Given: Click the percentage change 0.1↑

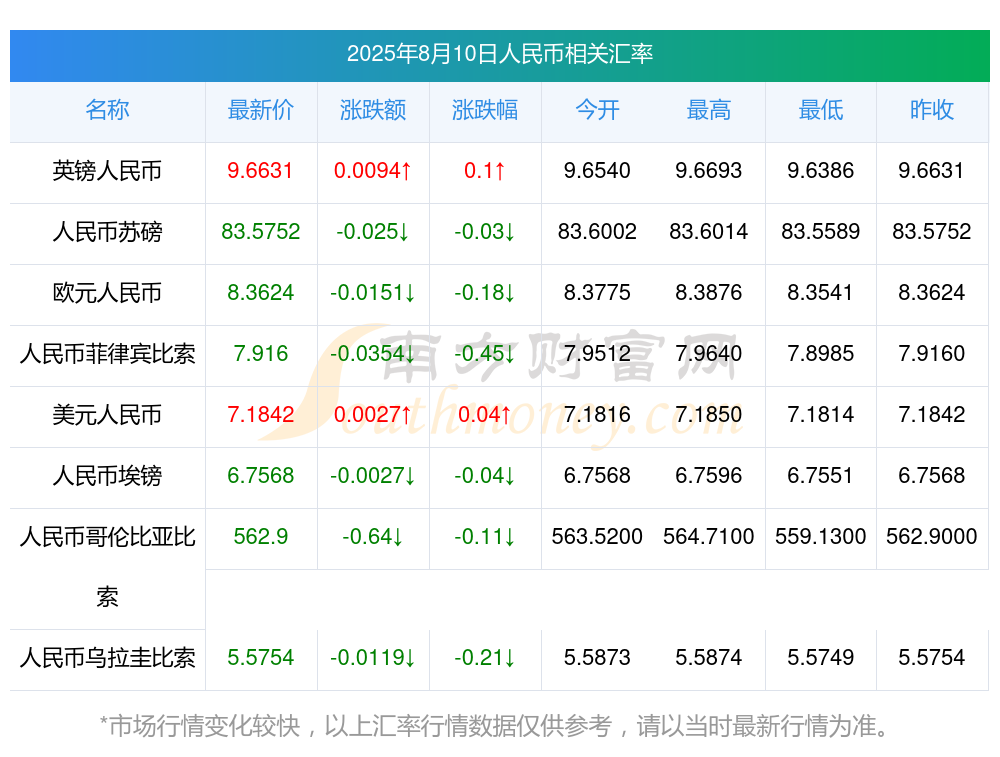Looking at the screenshot, I should point(485,171).
